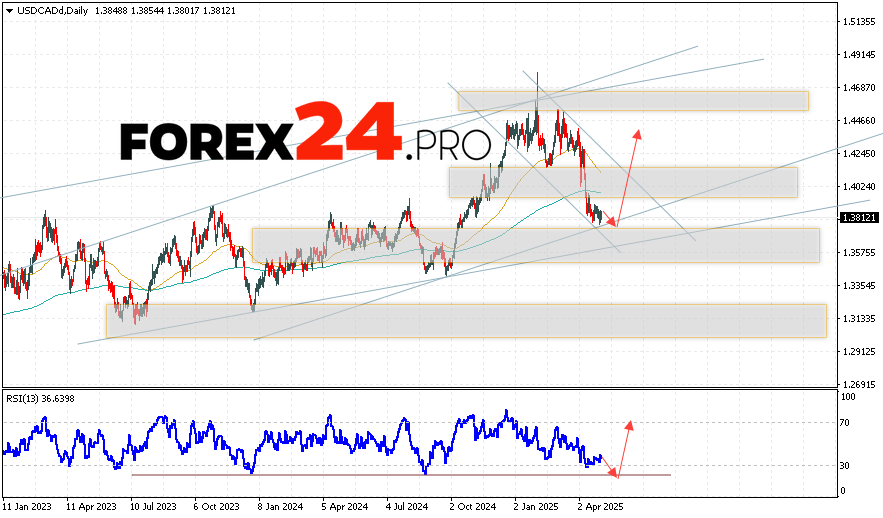Select the date label 2 Jan 2025

[x=536, y=507]
